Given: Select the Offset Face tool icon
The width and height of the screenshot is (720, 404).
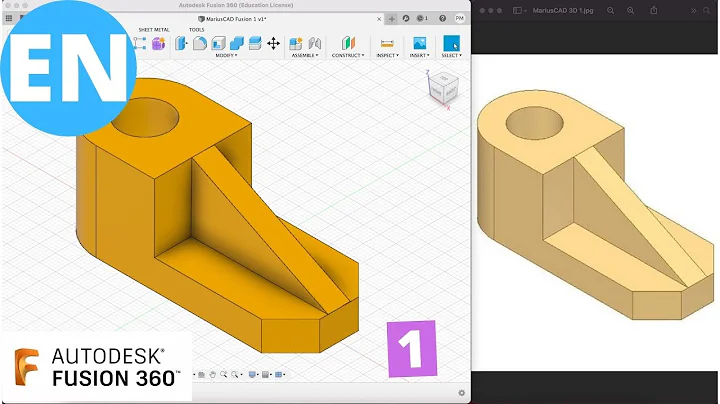Looking at the screenshot, I should 255,44.
